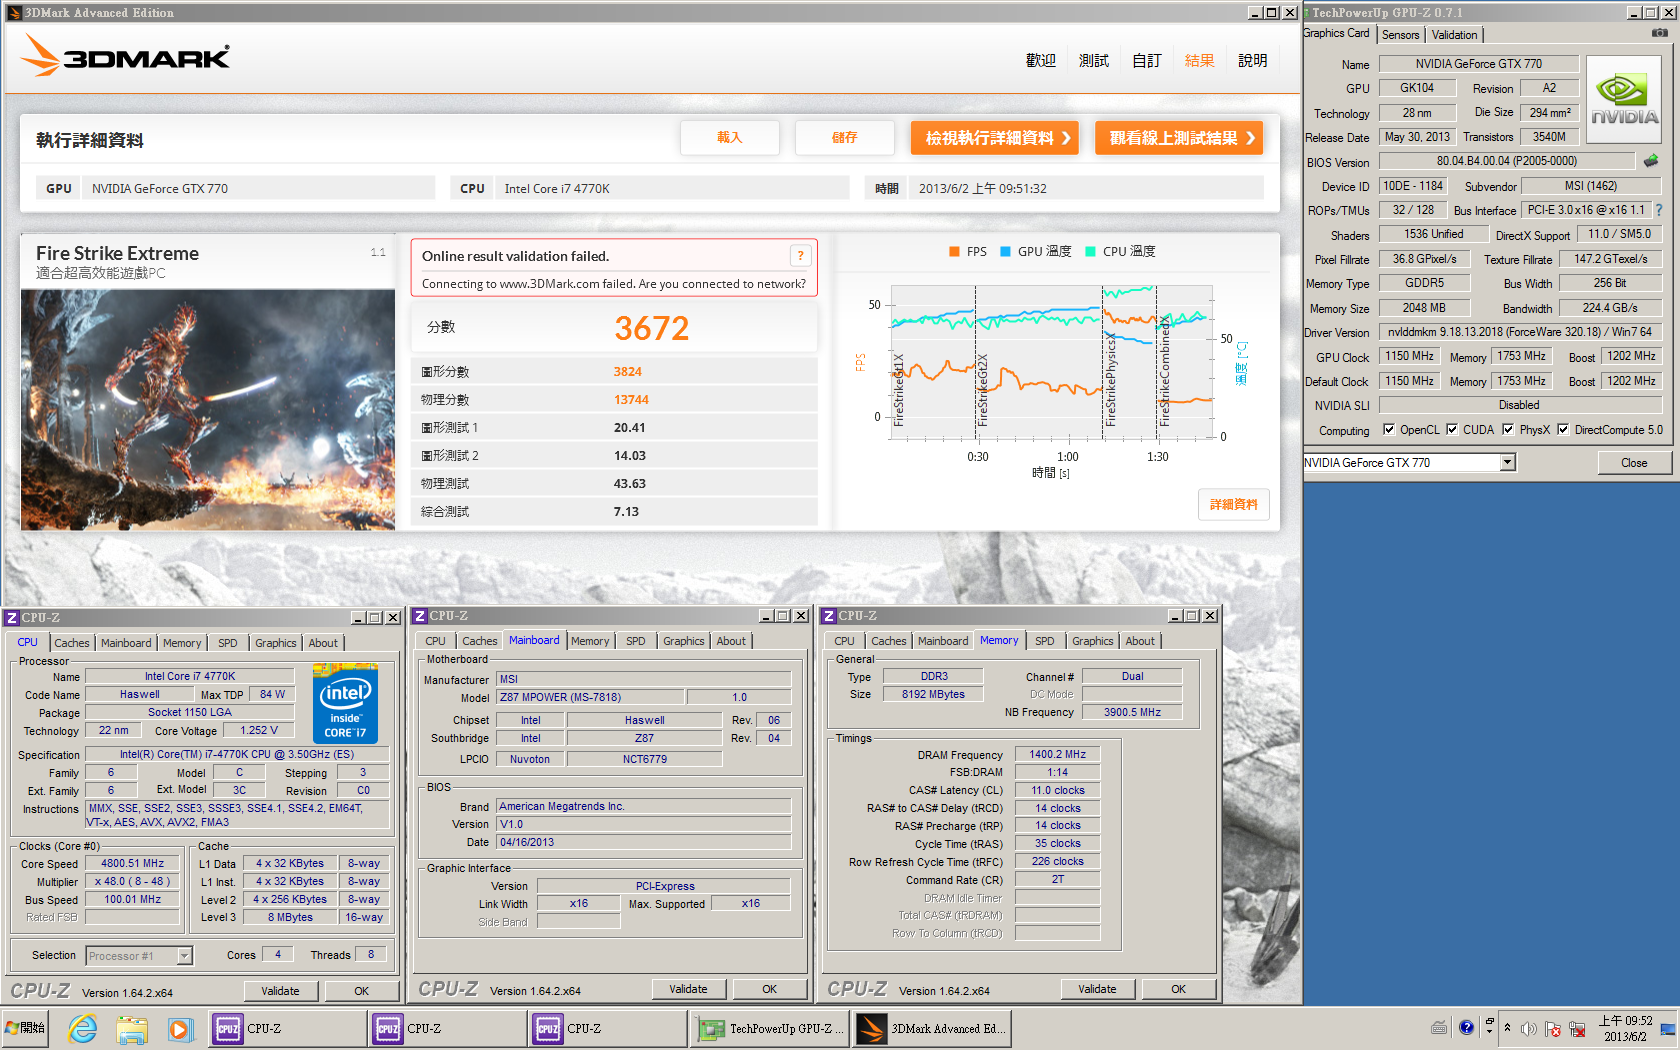Click the Action Center flag tray icon
The height and width of the screenshot is (1050, 1680).
pyautogui.click(x=1553, y=1028)
